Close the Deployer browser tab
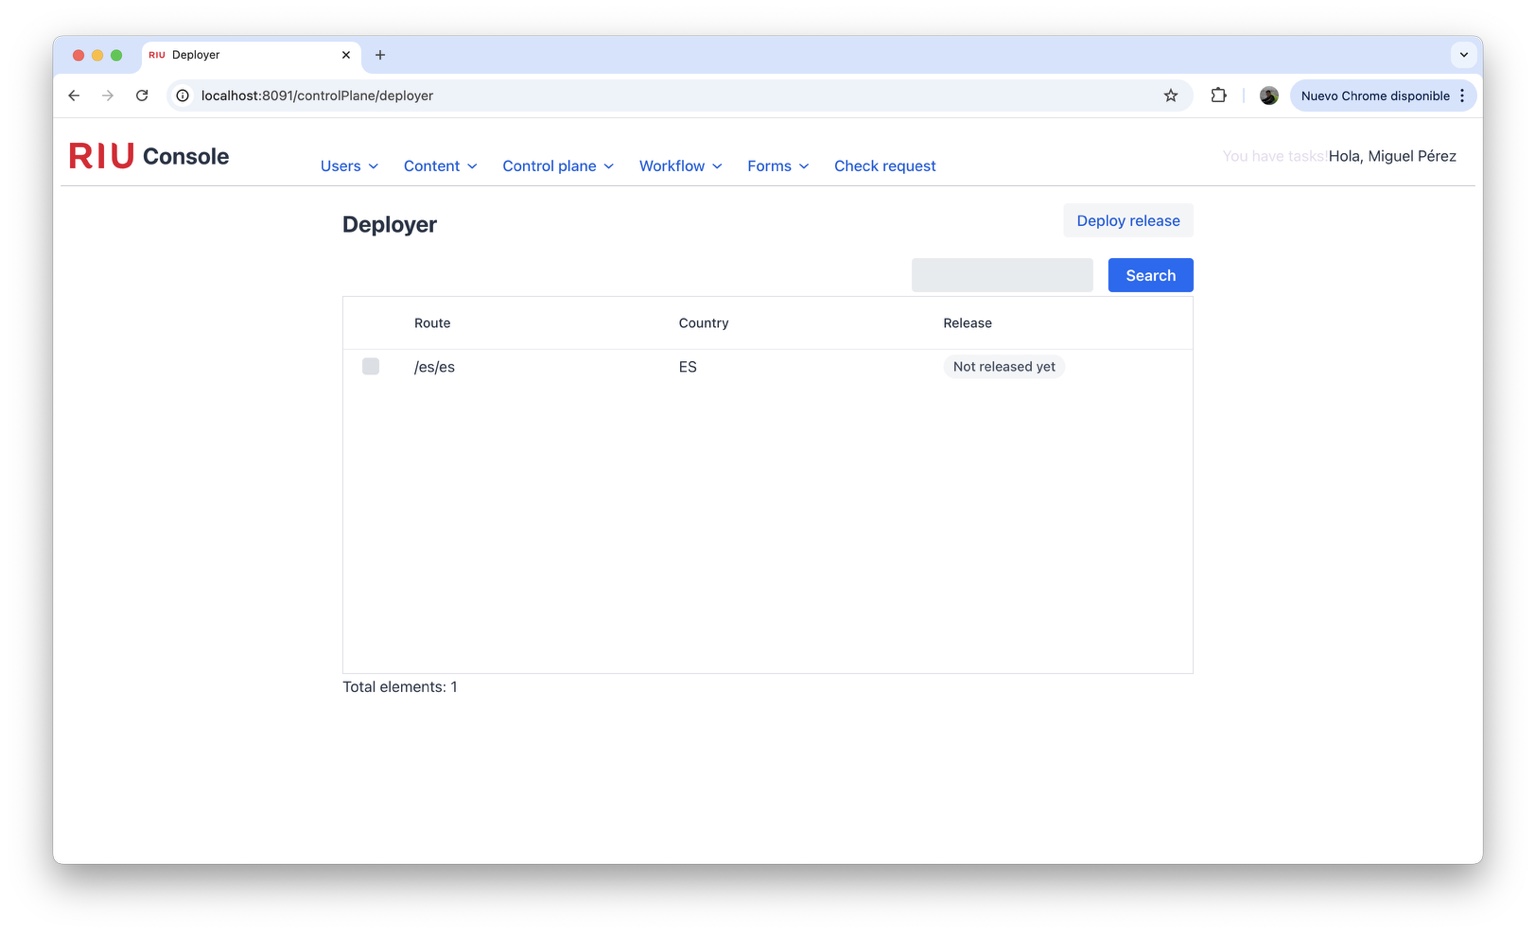The image size is (1536, 934). pyautogui.click(x=346, y=55)
